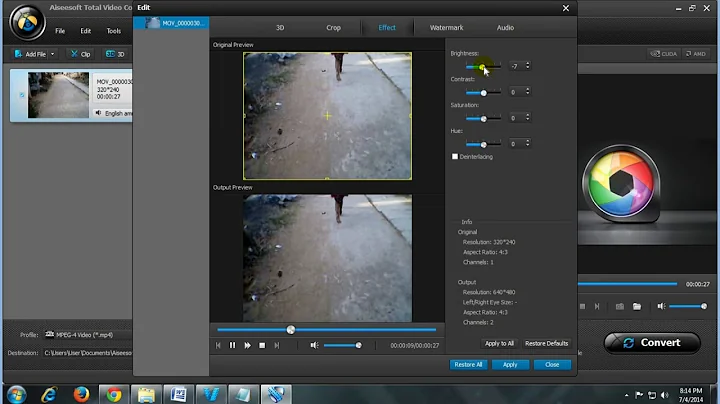Select the Effect tab
The image size is (720, 404).
(x=387, y=28)
